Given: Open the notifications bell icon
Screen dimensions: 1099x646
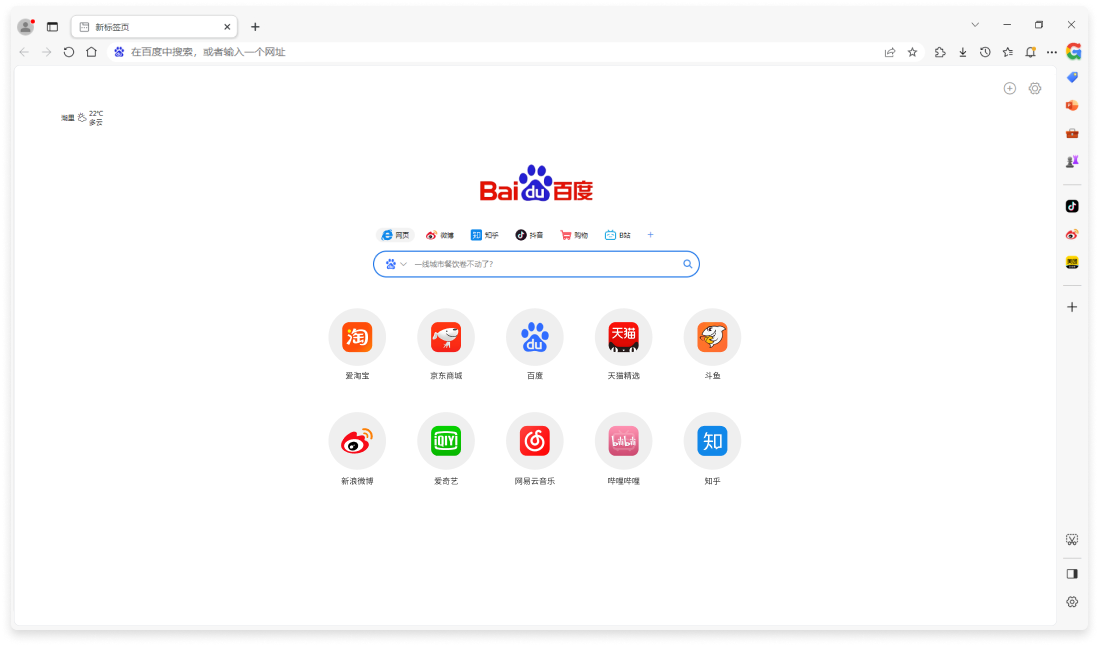Looking at the screenshot, I should click(1030, 52).
